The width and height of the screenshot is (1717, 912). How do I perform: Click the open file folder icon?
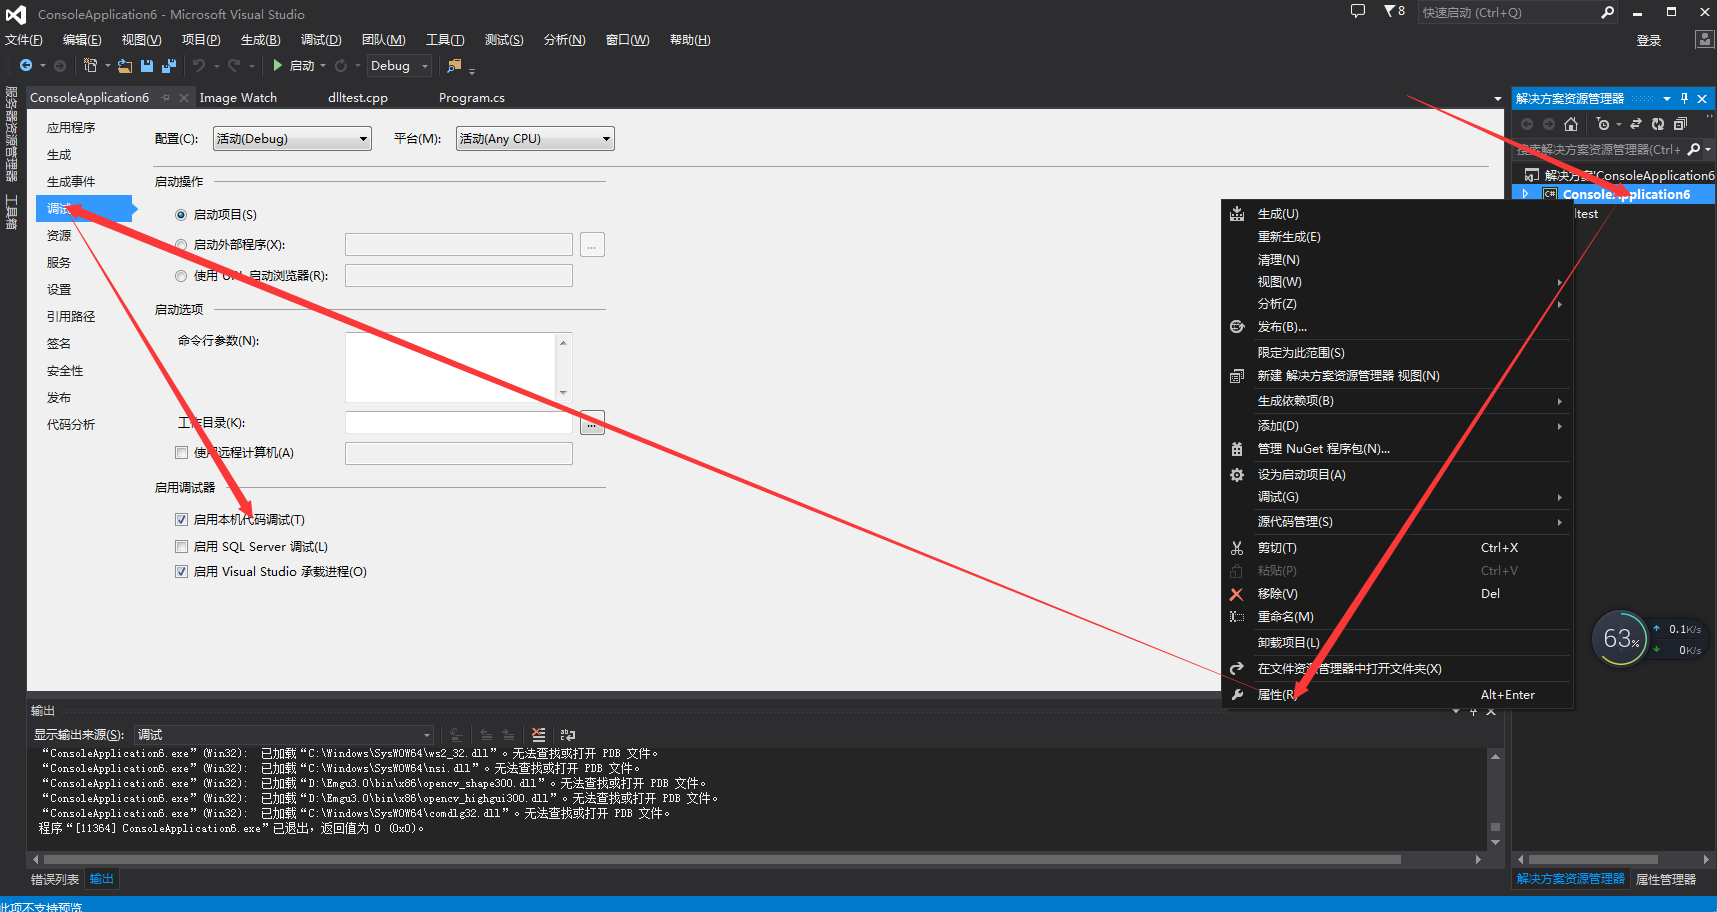click(x=124, y=66)
